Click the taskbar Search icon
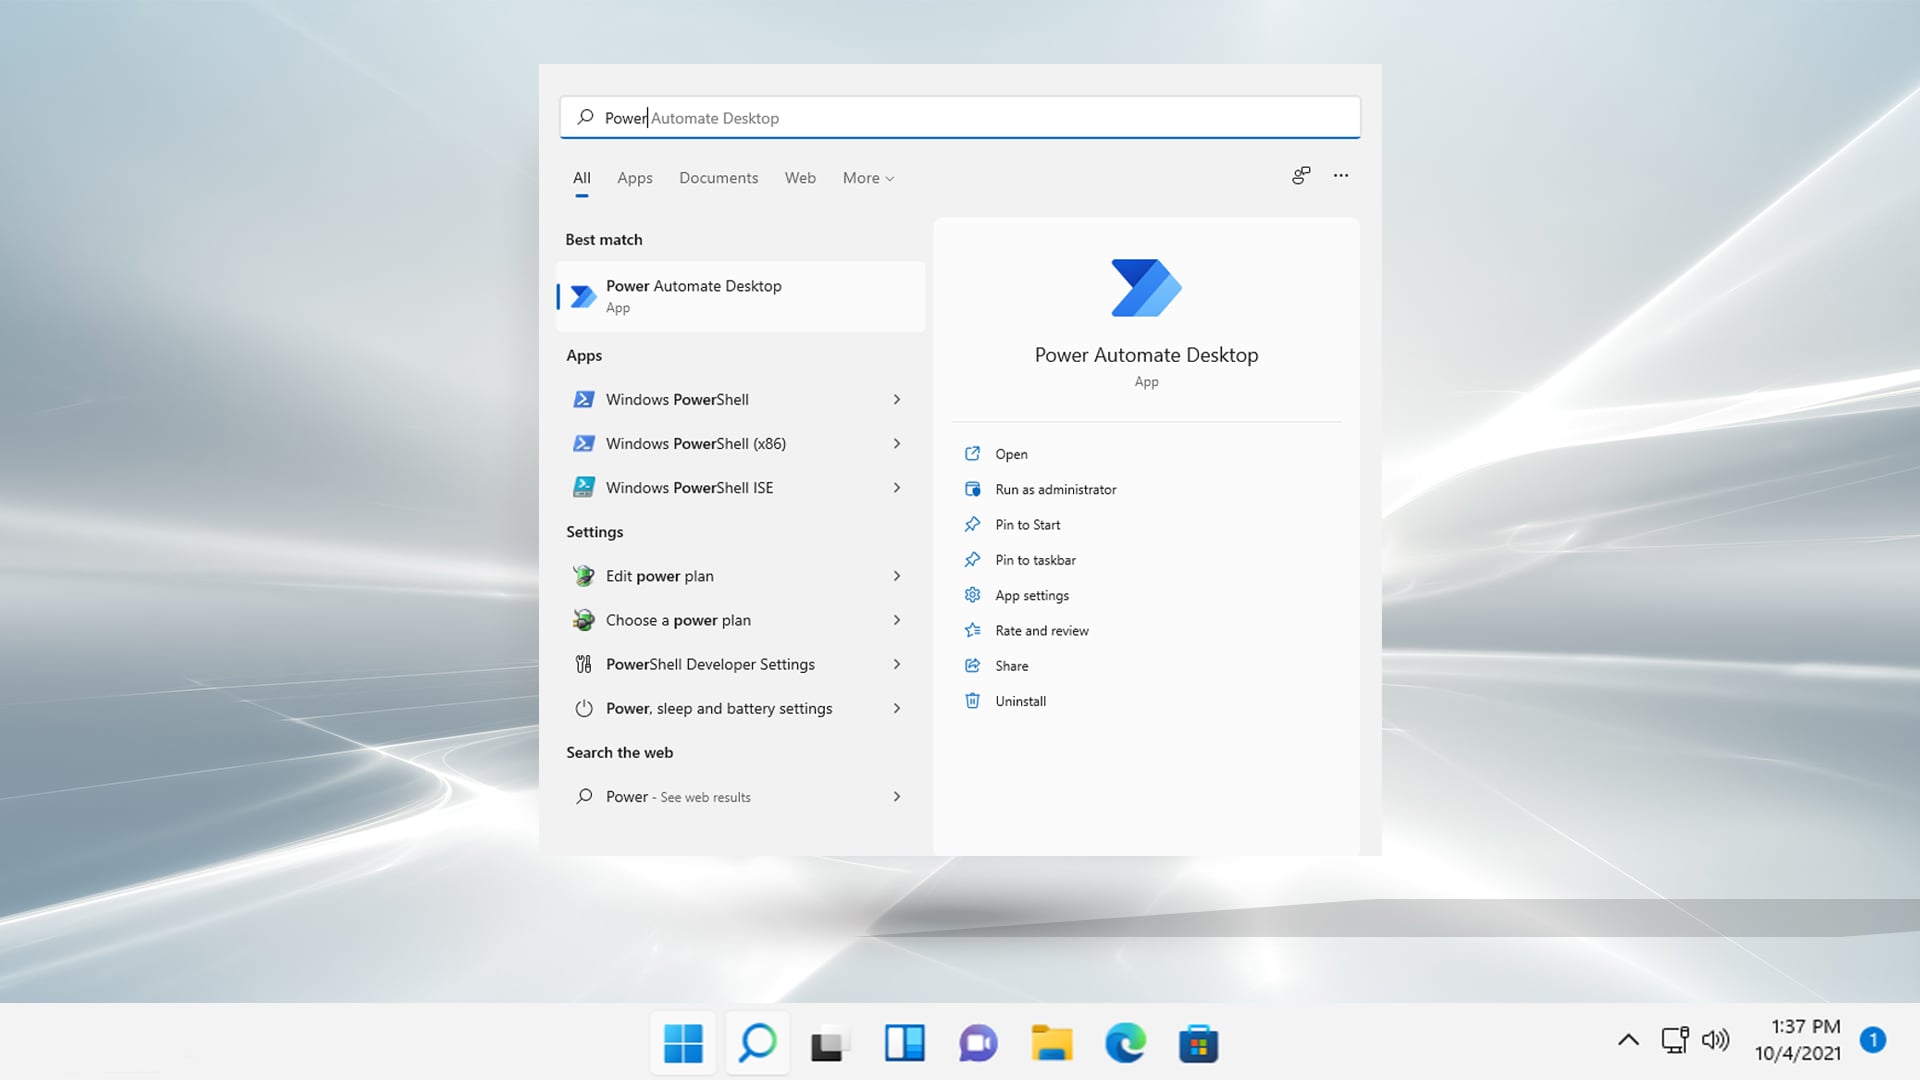 click(x=757, y=1043)
